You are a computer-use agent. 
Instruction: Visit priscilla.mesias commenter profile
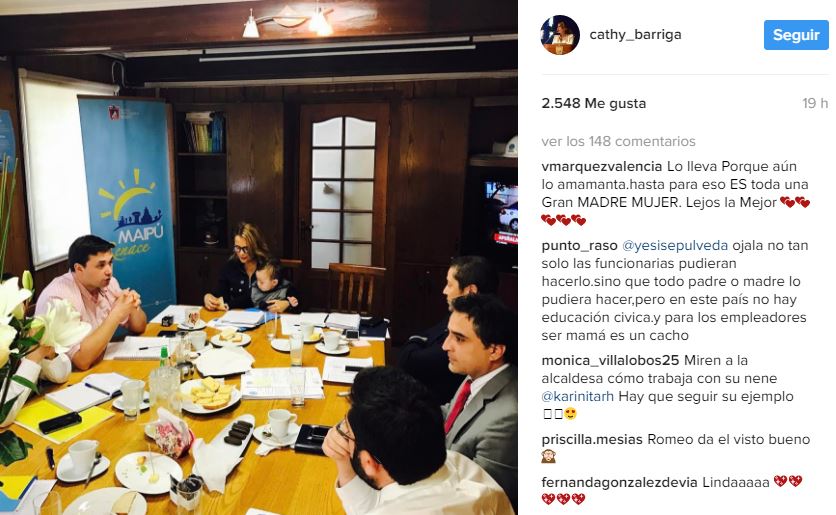(592, 440)
